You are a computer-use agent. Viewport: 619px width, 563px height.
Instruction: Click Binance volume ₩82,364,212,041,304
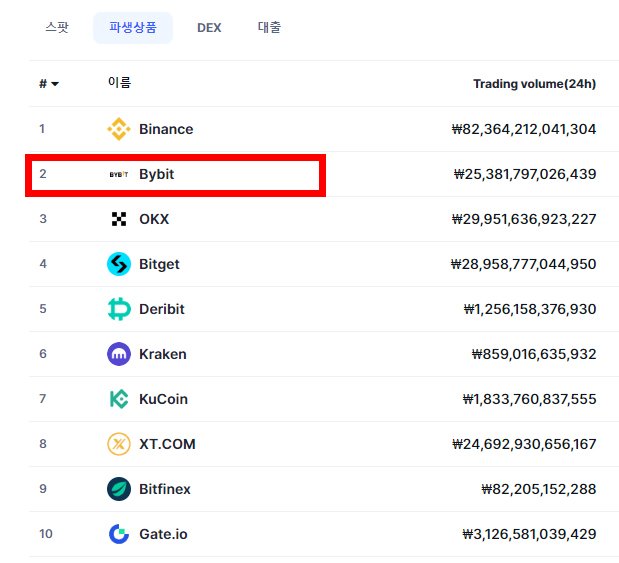pos(524,129)
